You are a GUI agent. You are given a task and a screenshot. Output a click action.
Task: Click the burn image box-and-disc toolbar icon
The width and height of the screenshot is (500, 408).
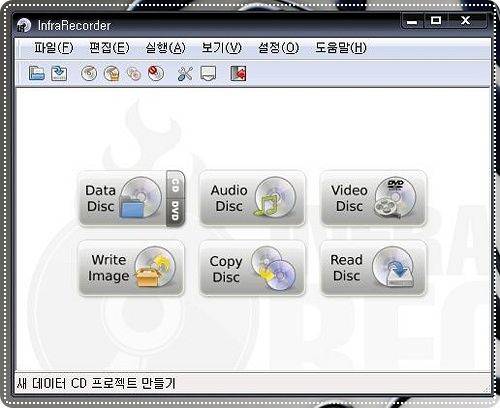(112, 73)
